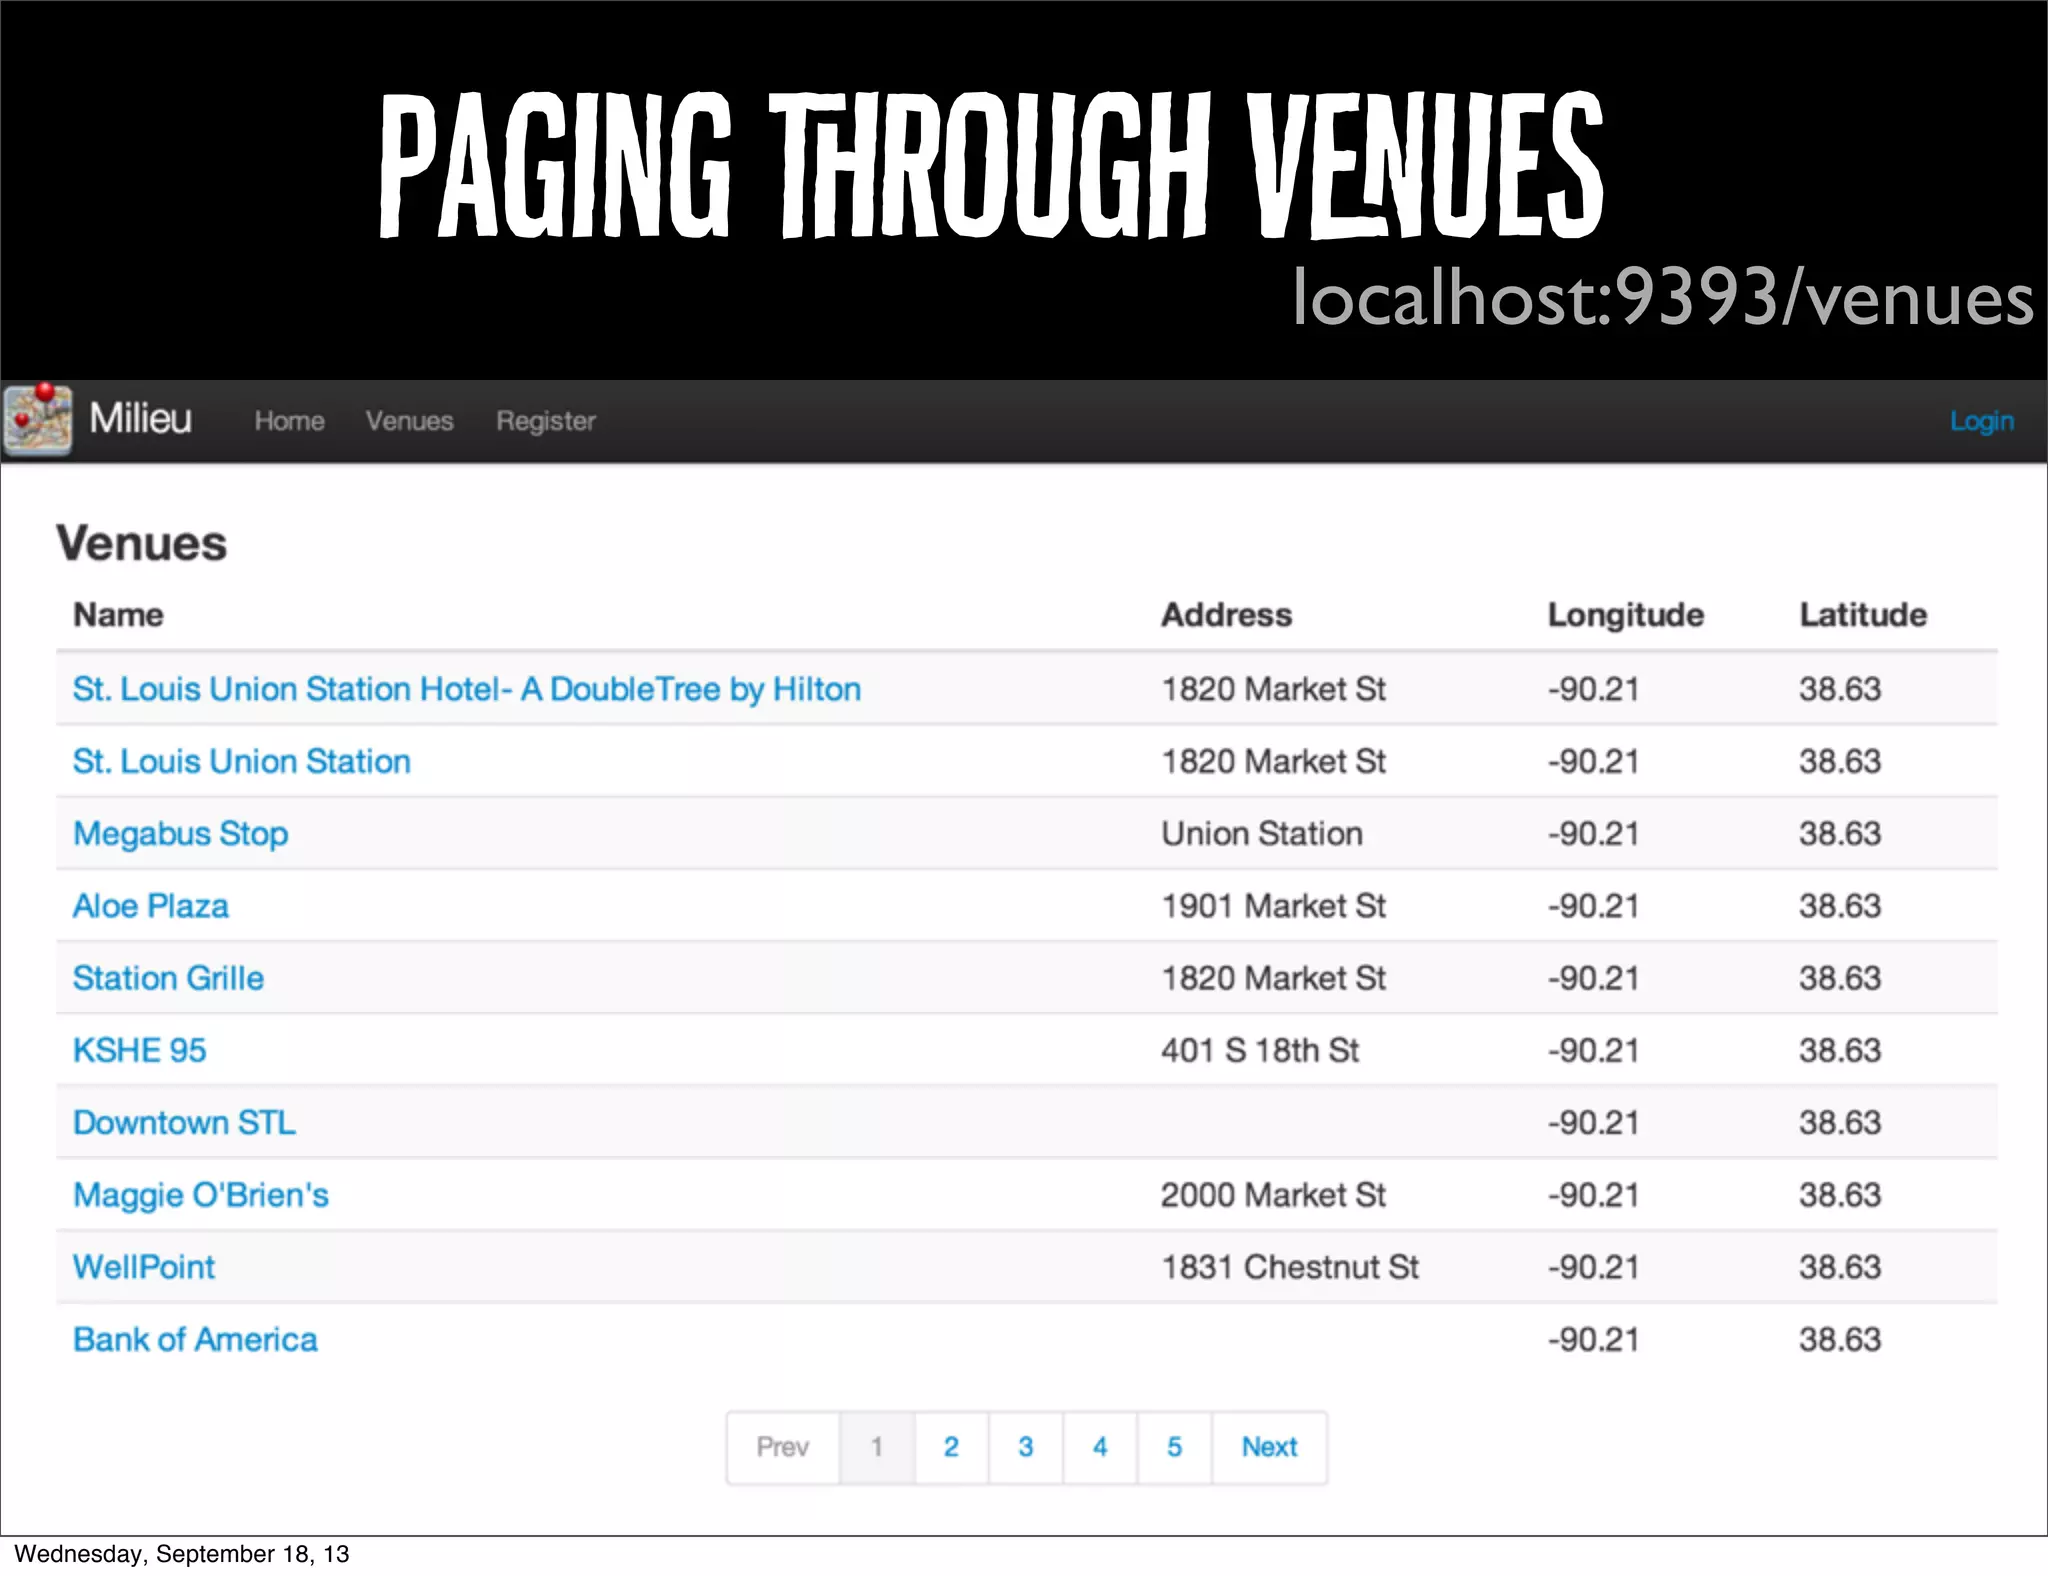Click latitude value in KSHE 95 row

[1841, 1050]
